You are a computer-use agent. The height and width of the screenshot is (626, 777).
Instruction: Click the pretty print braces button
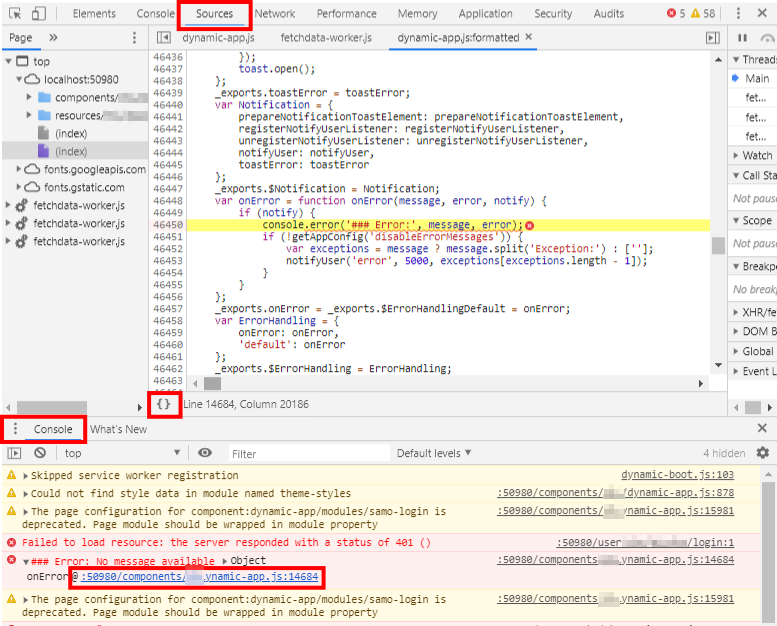click(x=164, y=404)
